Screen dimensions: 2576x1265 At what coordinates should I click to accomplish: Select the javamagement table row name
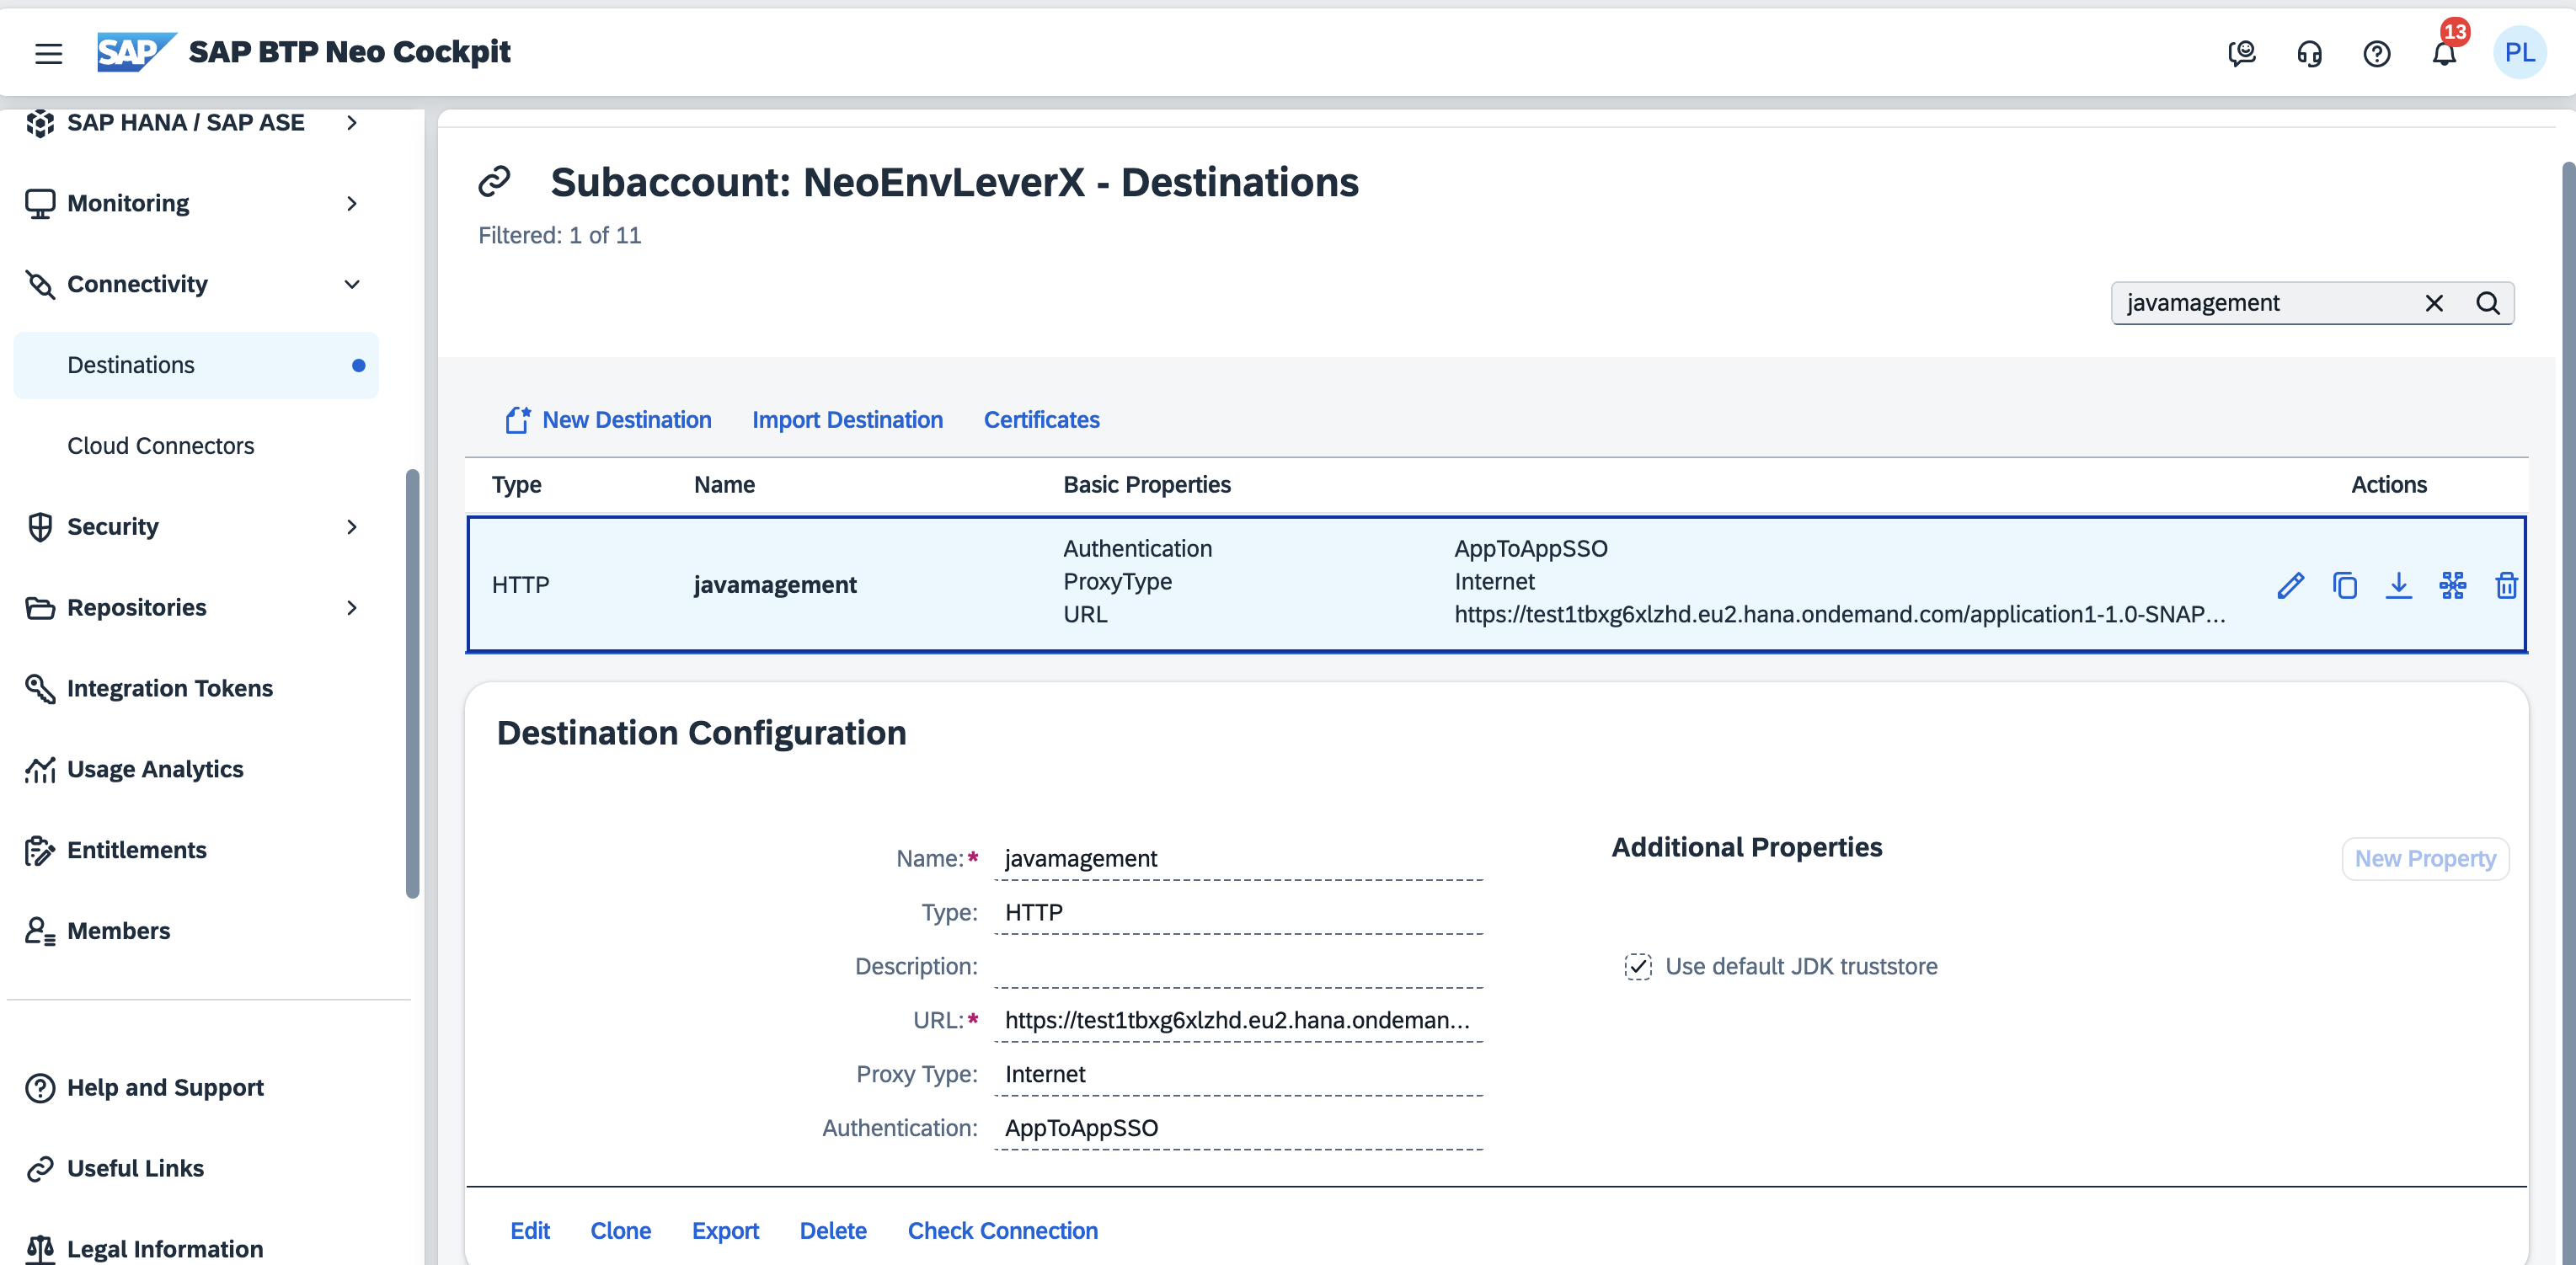click(775, 585)
